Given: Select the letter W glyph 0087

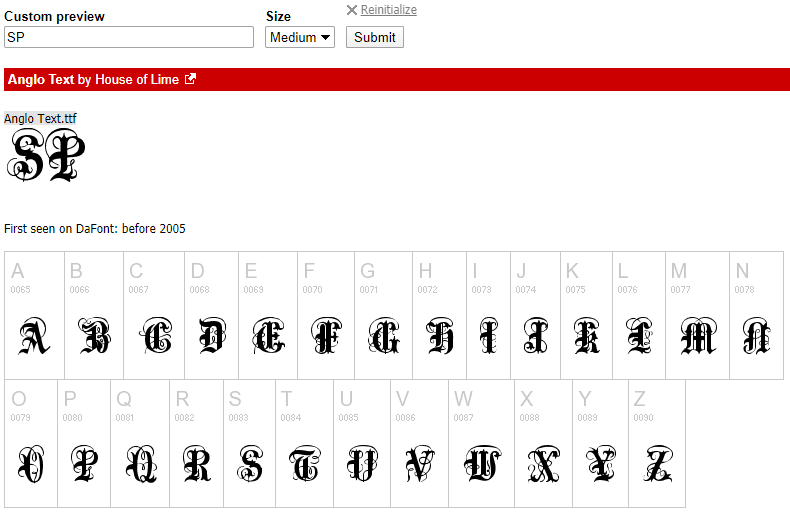Looking at the screenshot, I should tap(481, 443).
